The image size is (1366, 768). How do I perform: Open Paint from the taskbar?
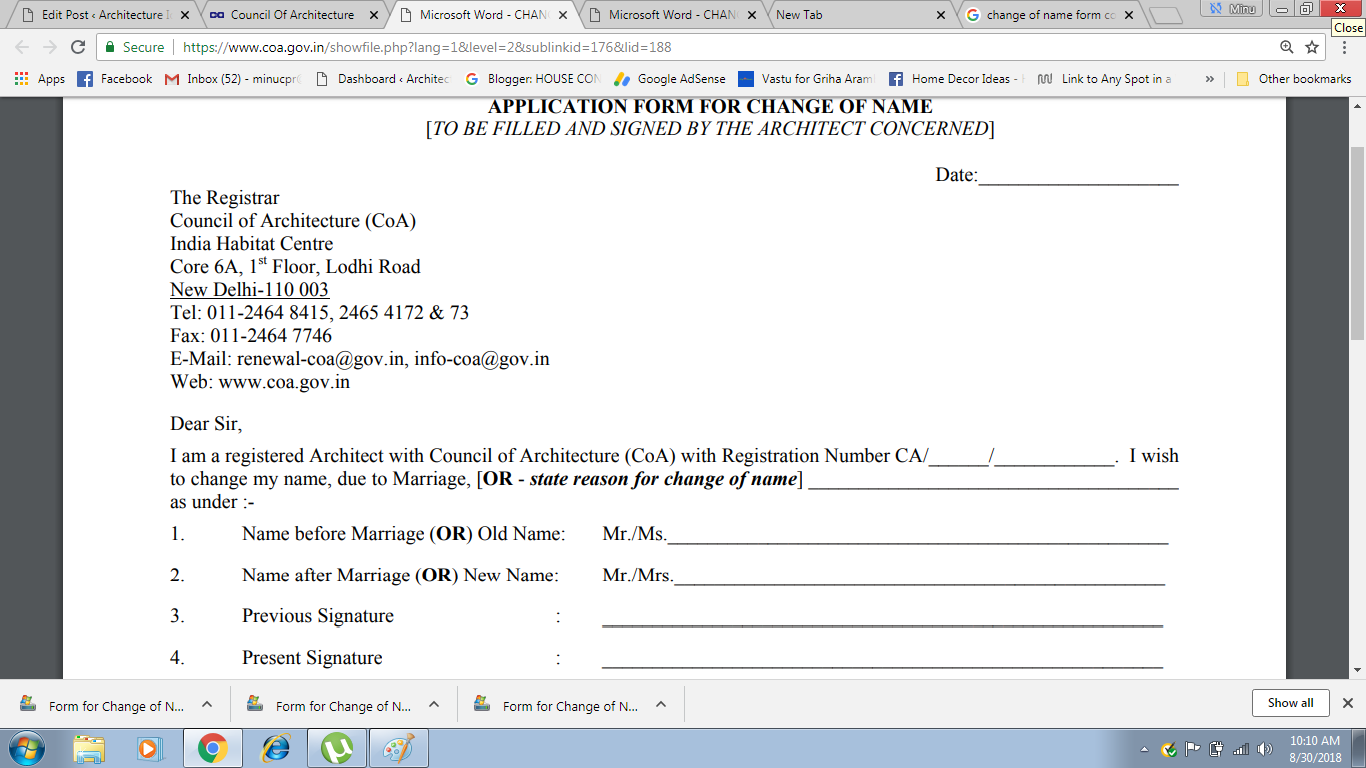[x=398, y=748]
